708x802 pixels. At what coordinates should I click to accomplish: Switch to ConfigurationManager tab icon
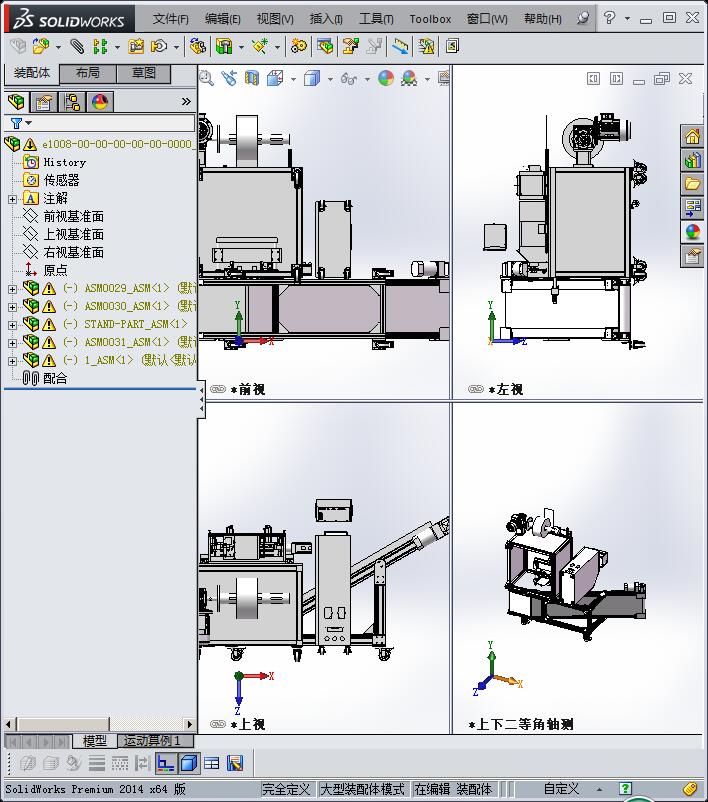[72, 102]
